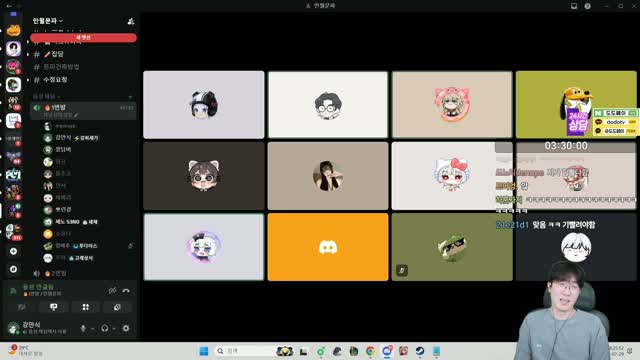
Task: Open the activities grid icon in the voice panel
Action: (x=86, y=307)
